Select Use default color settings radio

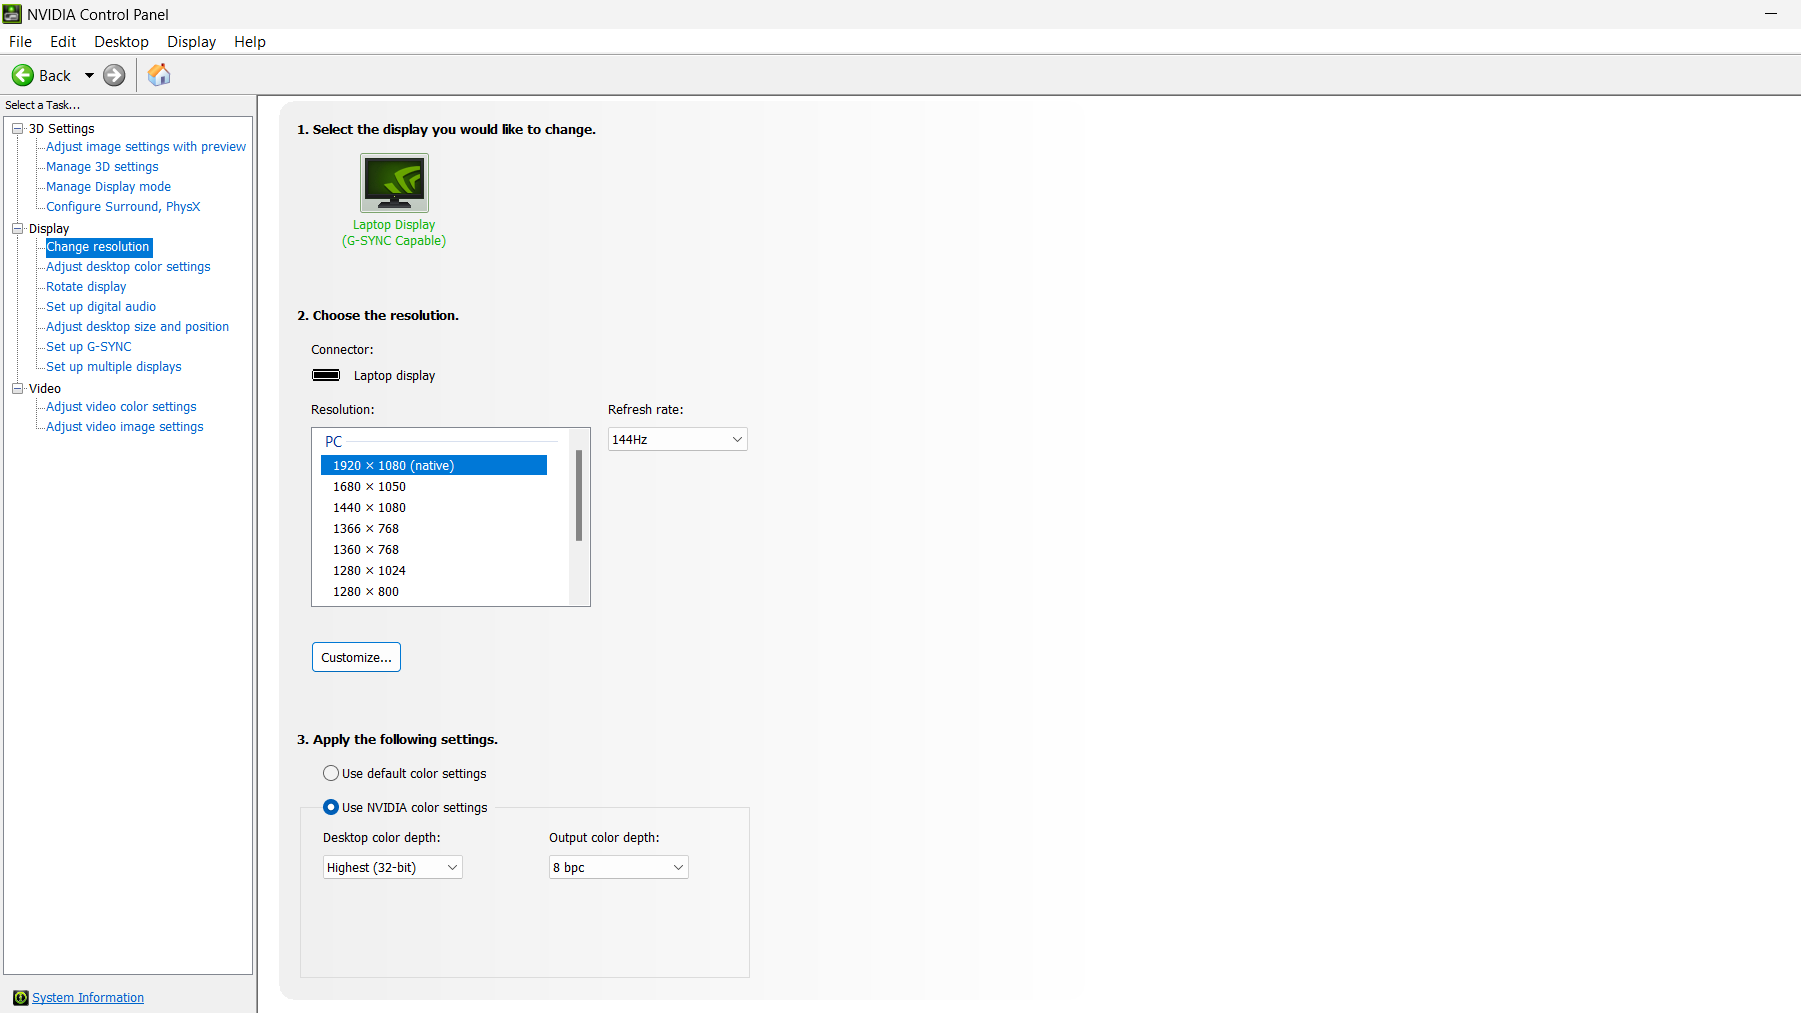coord(331,773)
